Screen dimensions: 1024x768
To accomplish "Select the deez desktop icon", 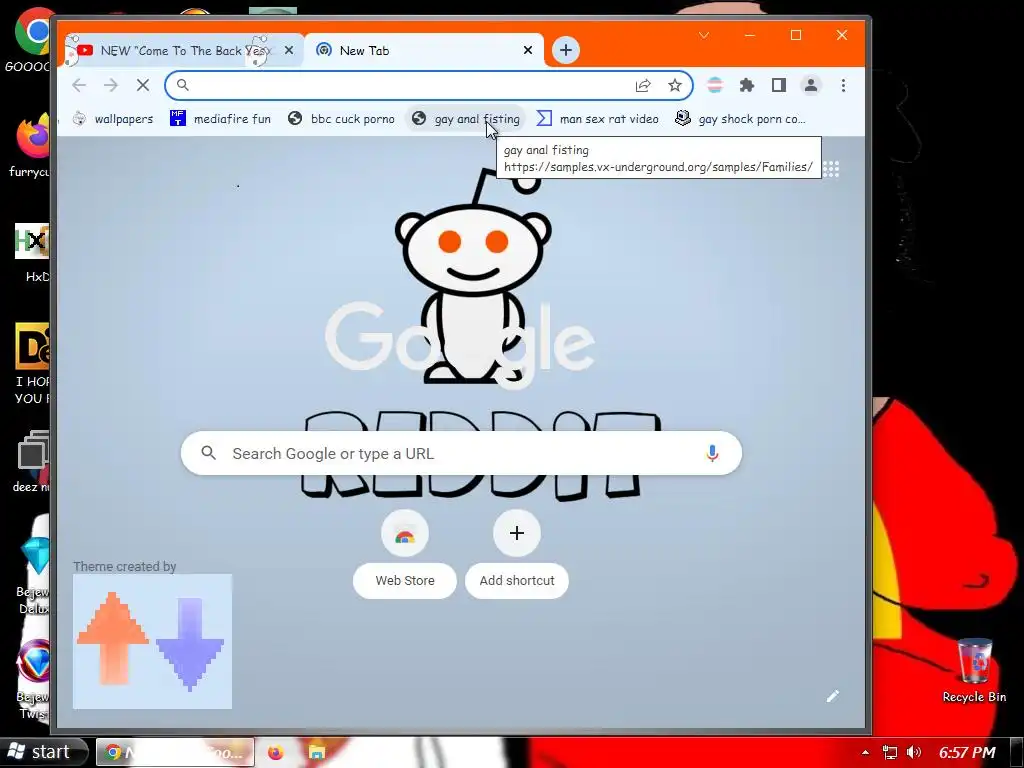I will [33, 461].
